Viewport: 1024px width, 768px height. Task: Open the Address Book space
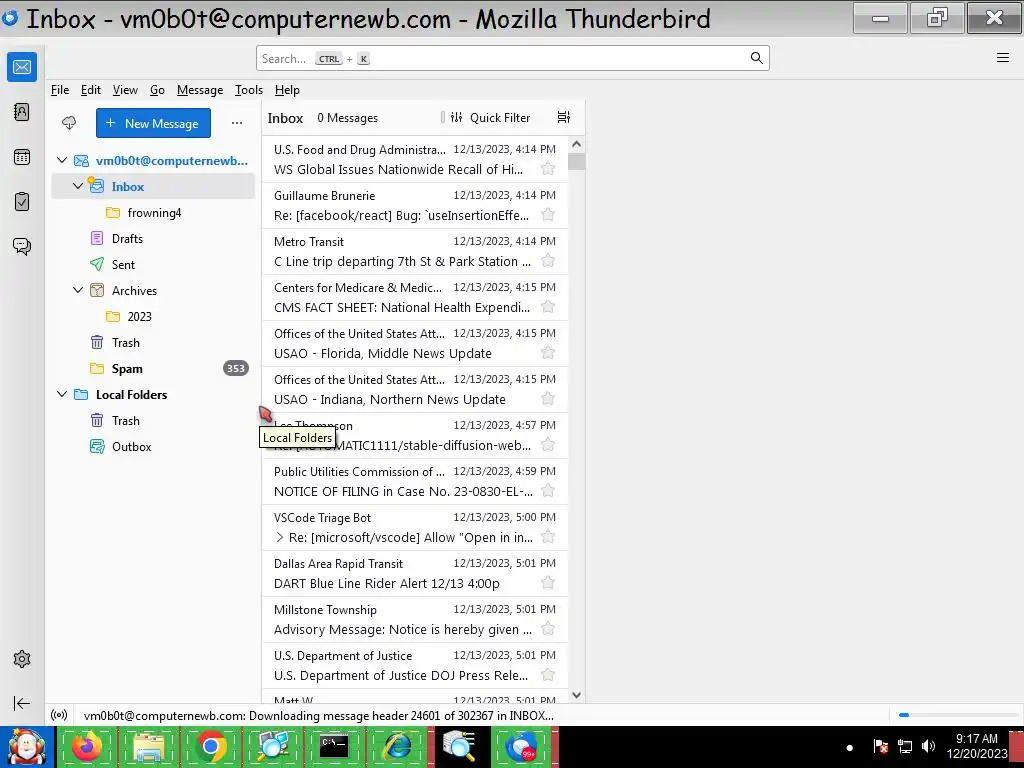coord(22,112)
